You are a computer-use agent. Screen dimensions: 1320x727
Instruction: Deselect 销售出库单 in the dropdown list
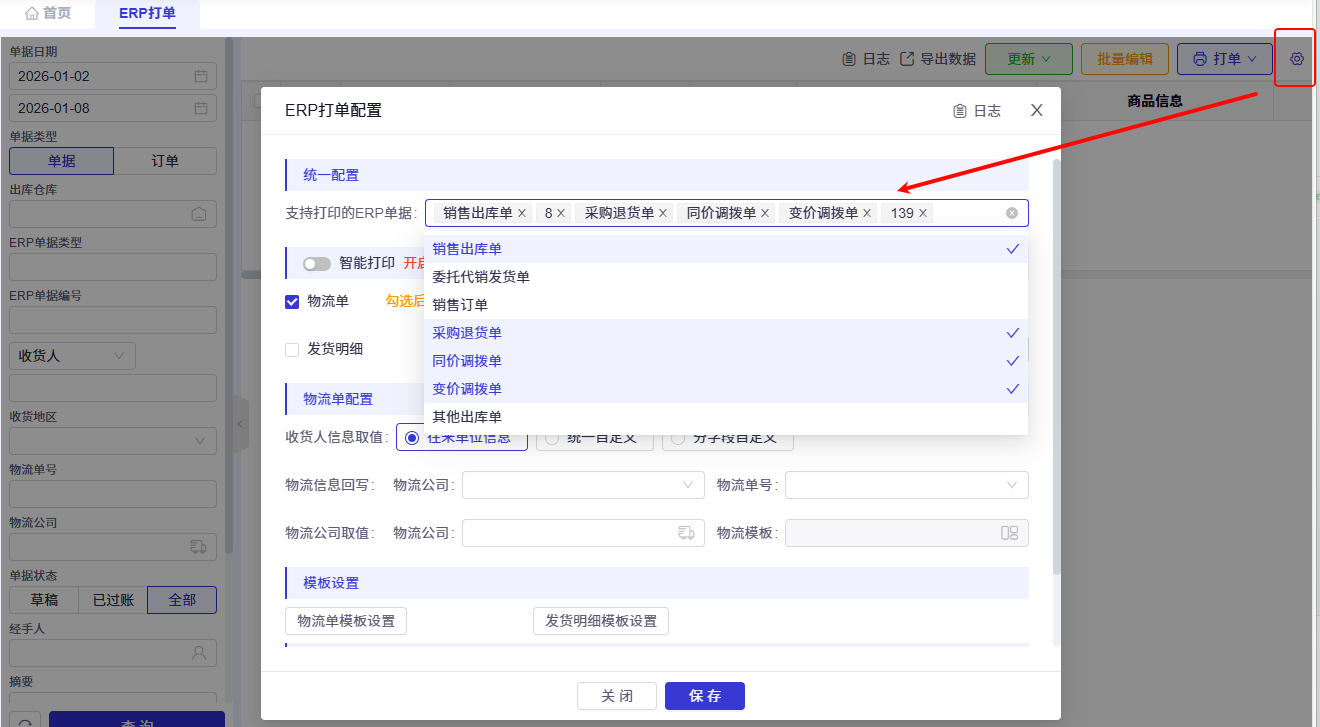pos(726,249)
